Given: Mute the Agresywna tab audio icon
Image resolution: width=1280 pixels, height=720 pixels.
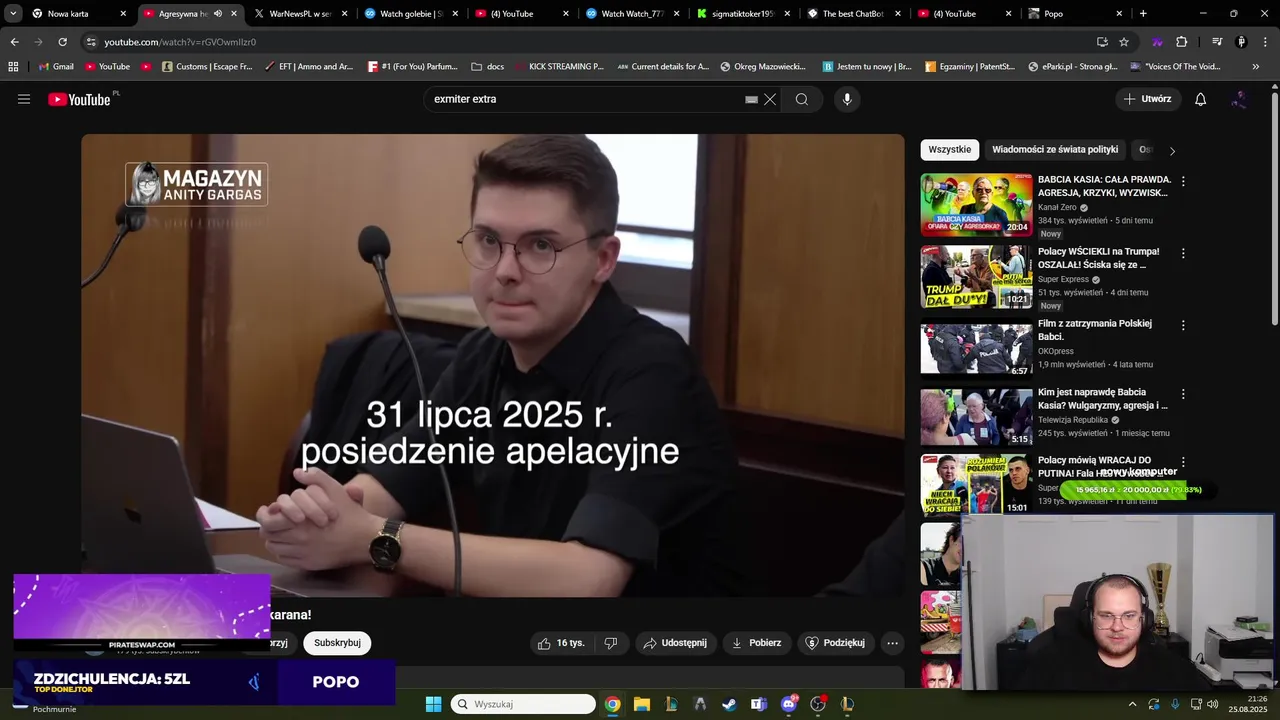Looking at the screenshot, I should point(217,14).
